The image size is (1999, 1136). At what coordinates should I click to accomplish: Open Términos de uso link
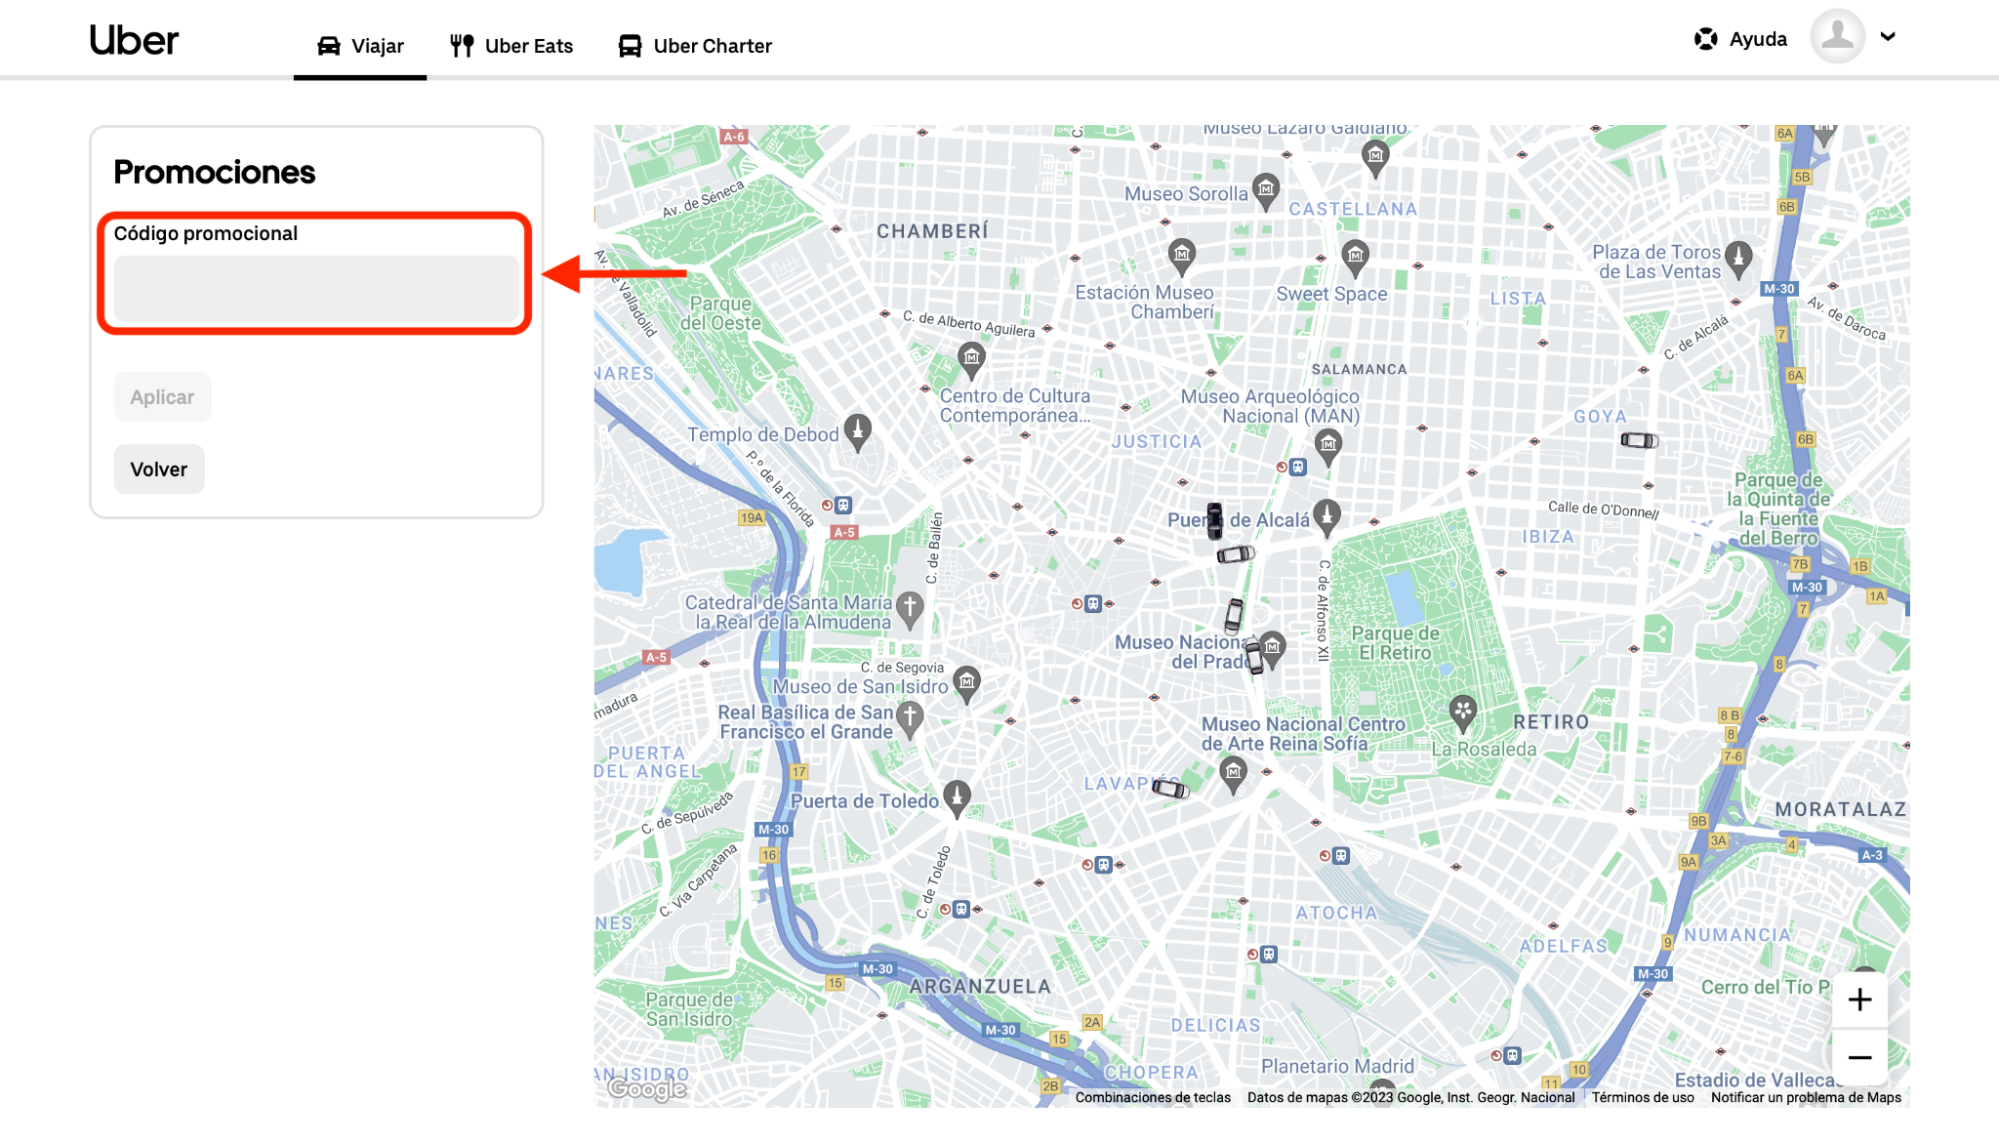click(1643, 1097)
